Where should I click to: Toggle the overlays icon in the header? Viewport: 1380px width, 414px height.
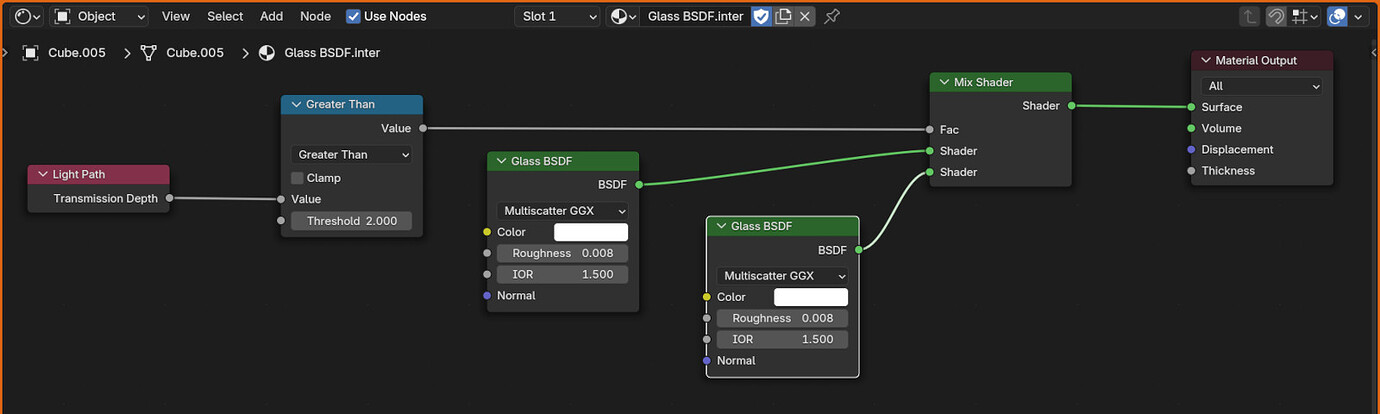tap(1337, 16)
